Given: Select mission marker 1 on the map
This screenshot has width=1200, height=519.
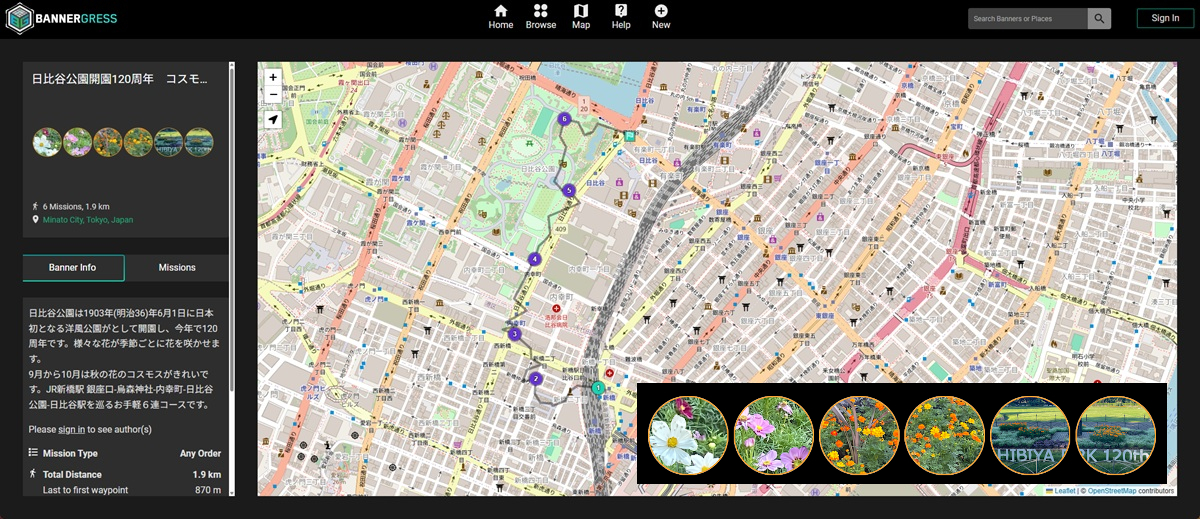Looking at the screenshot, I should click(x=597, y=388).
